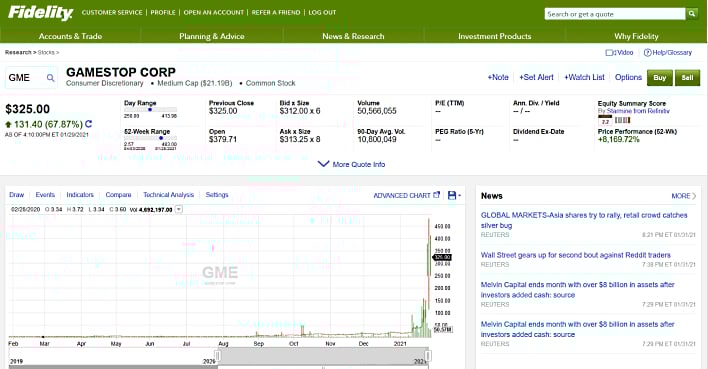Click the 320.00 current price chart marker

(442, 257)
